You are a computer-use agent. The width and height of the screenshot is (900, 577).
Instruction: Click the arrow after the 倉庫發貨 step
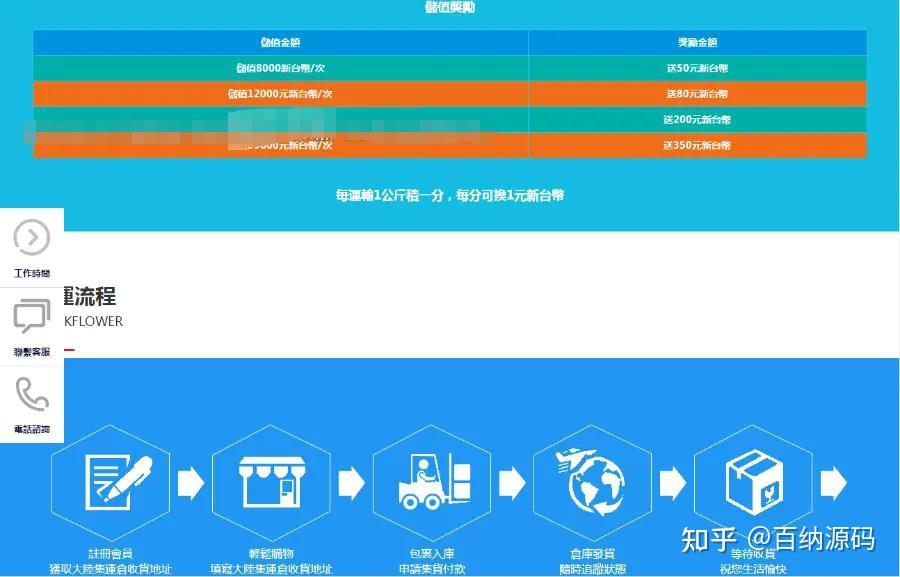673,483
